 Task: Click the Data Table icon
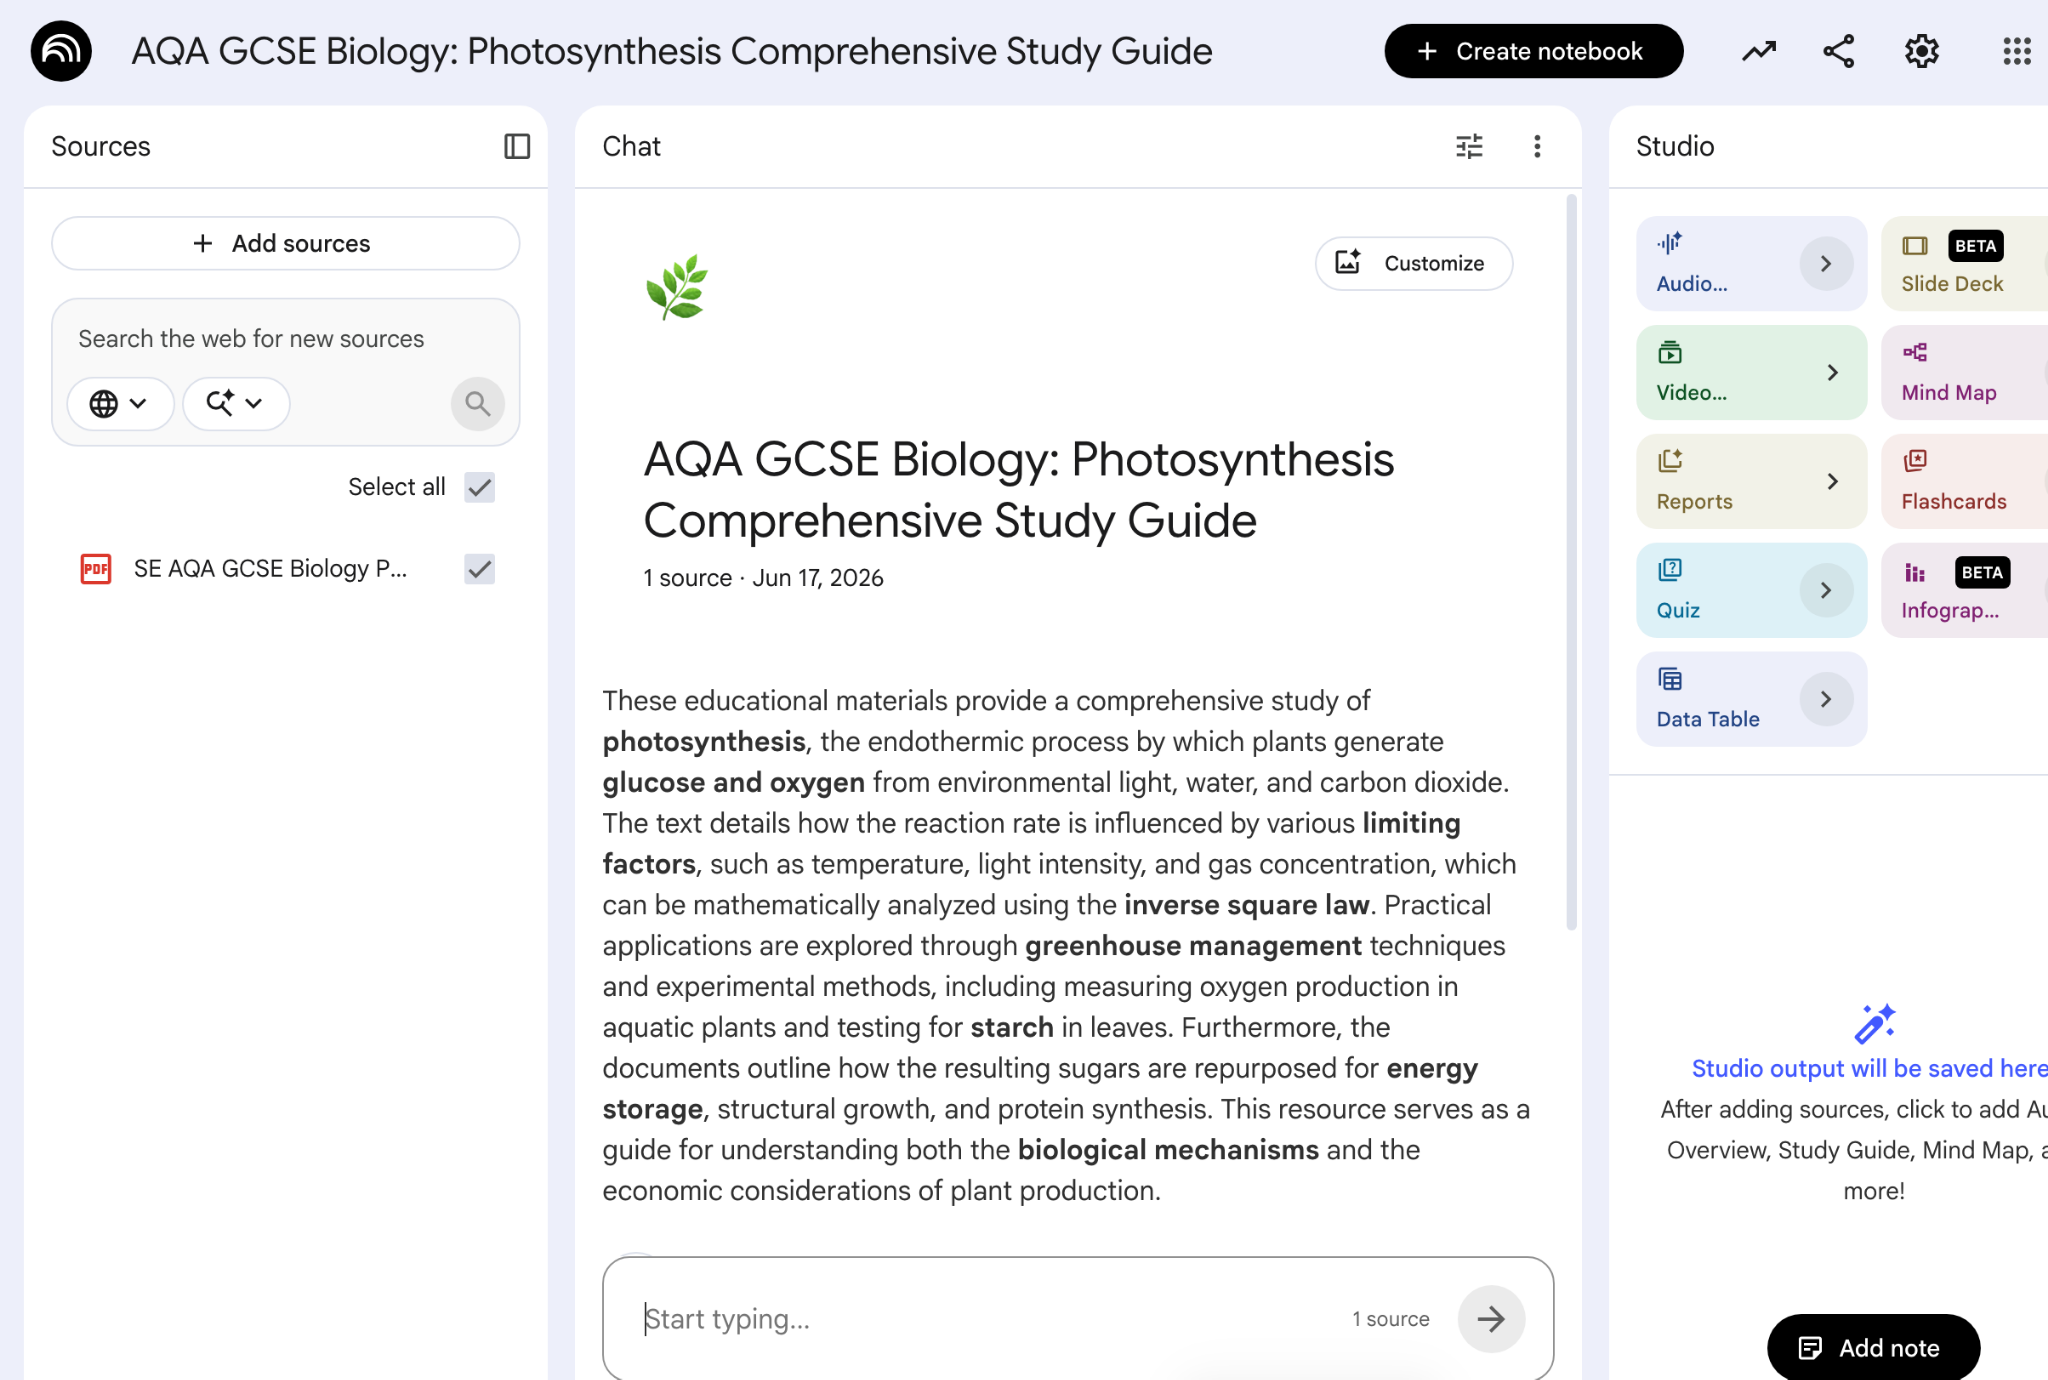tap(1669, 679)
